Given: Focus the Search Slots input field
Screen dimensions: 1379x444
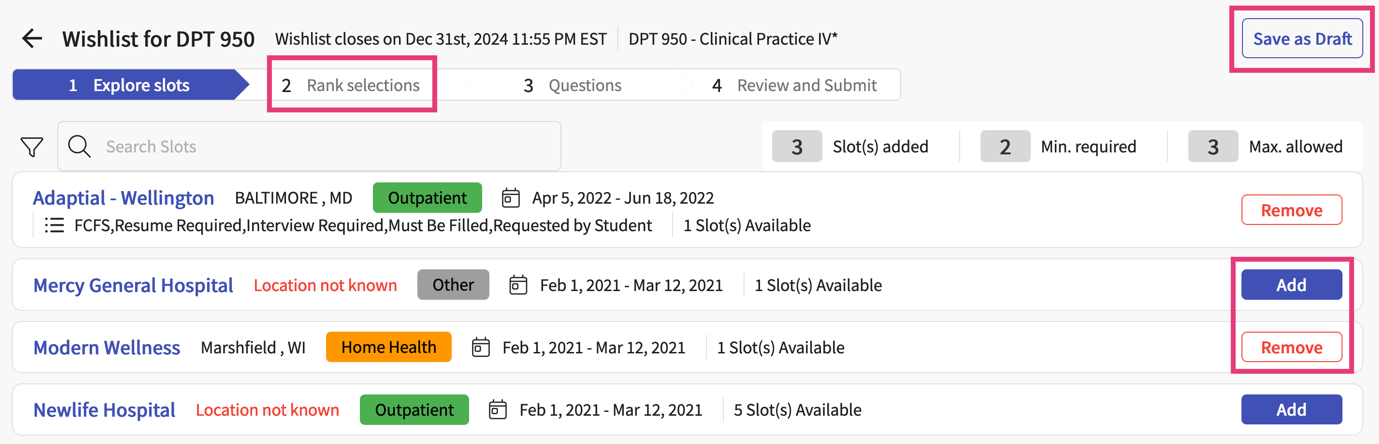Looking at the screenshot, I should coord(320,147).
